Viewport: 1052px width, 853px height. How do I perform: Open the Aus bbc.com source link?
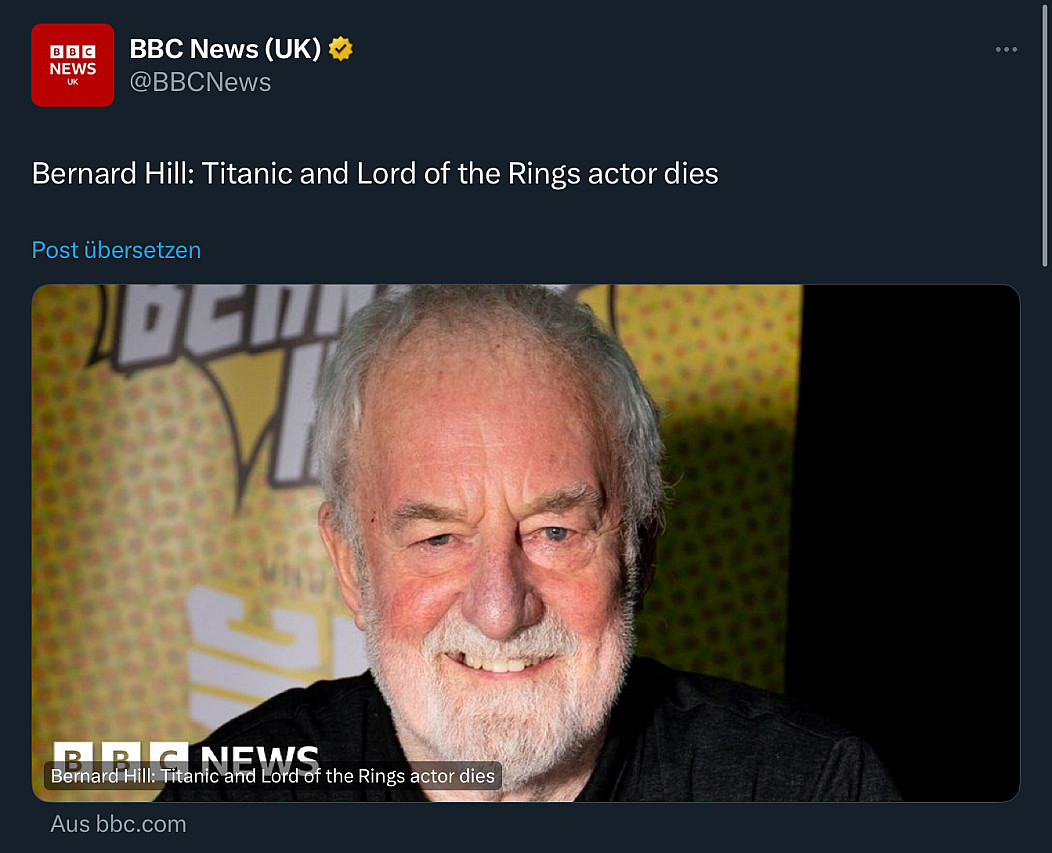pyautogui.click(x=118, y=824)
